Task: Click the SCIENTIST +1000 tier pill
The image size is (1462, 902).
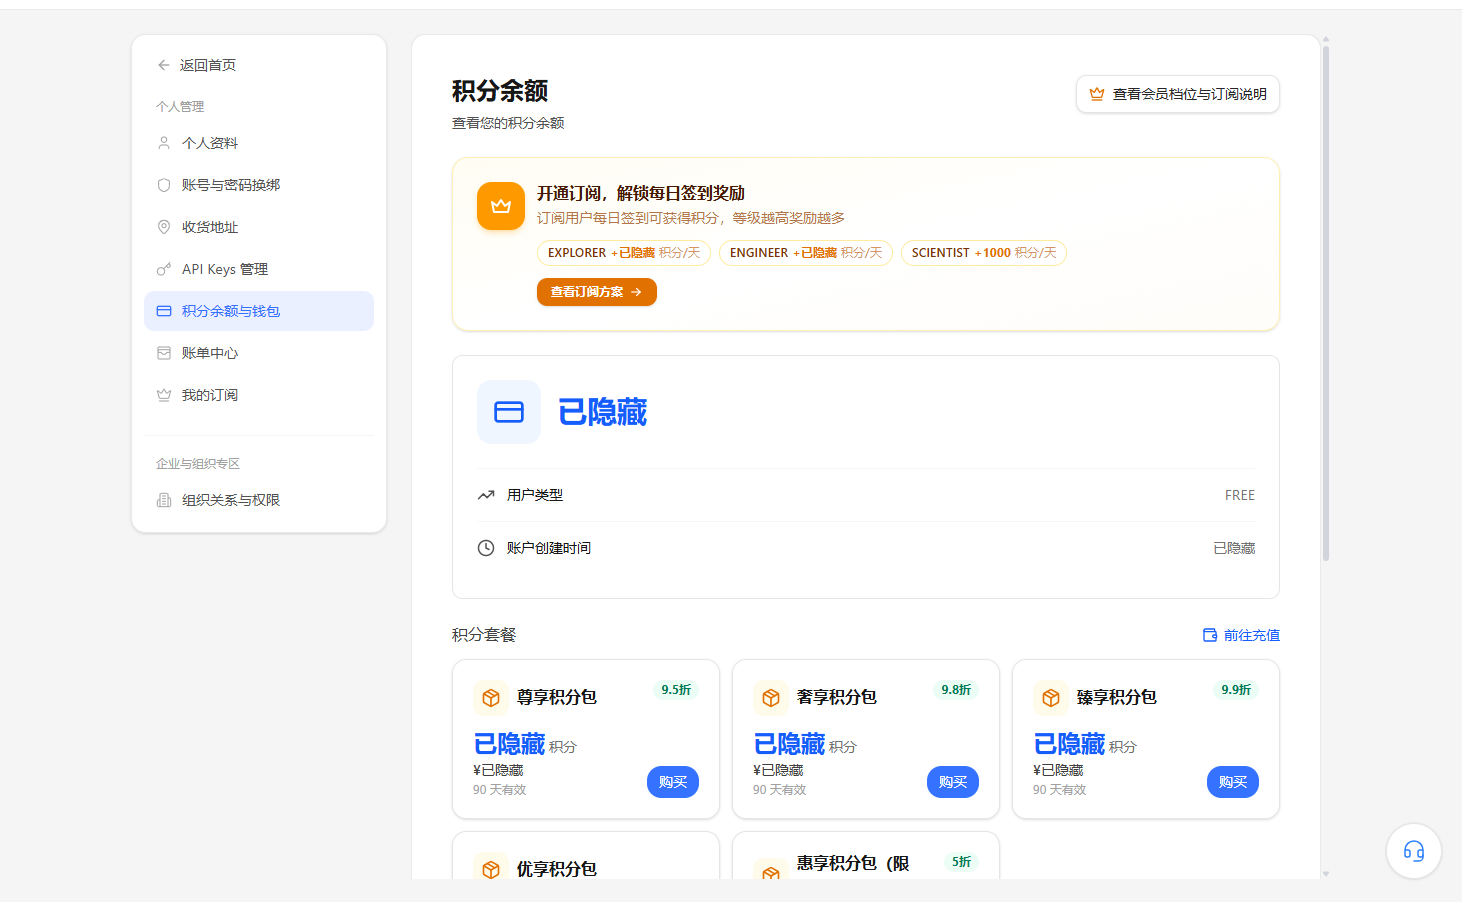Action: [984, 253]
